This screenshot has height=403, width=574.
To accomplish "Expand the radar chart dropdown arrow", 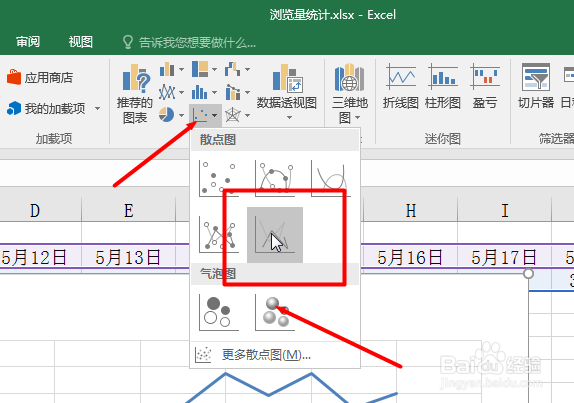I will 247,115.
